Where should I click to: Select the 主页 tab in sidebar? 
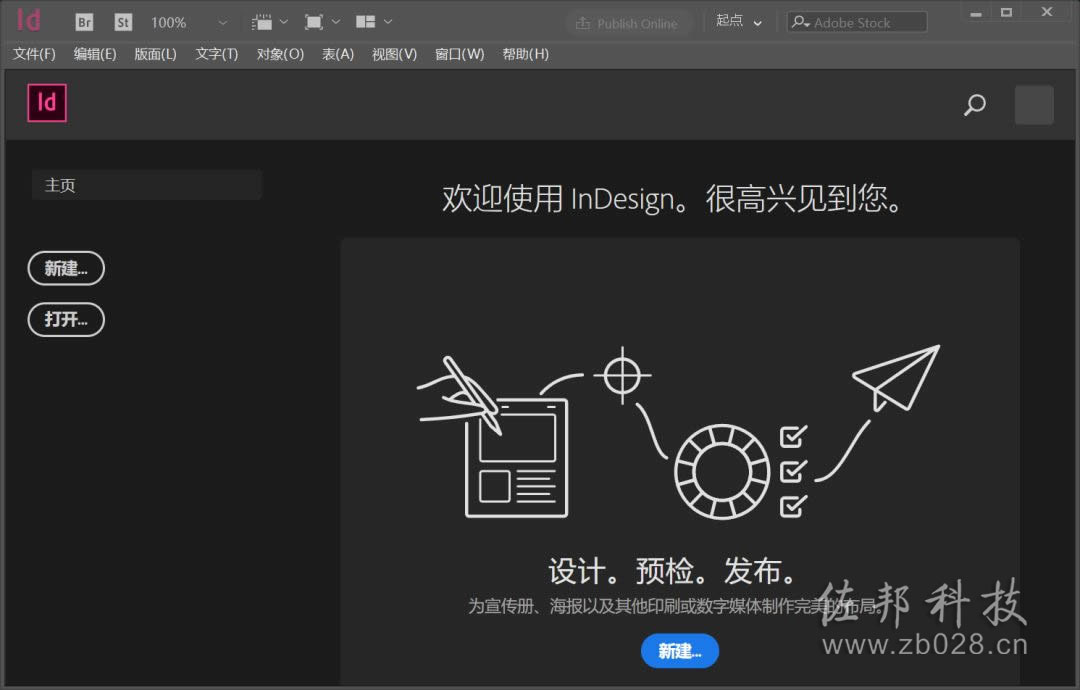point(147,185)
